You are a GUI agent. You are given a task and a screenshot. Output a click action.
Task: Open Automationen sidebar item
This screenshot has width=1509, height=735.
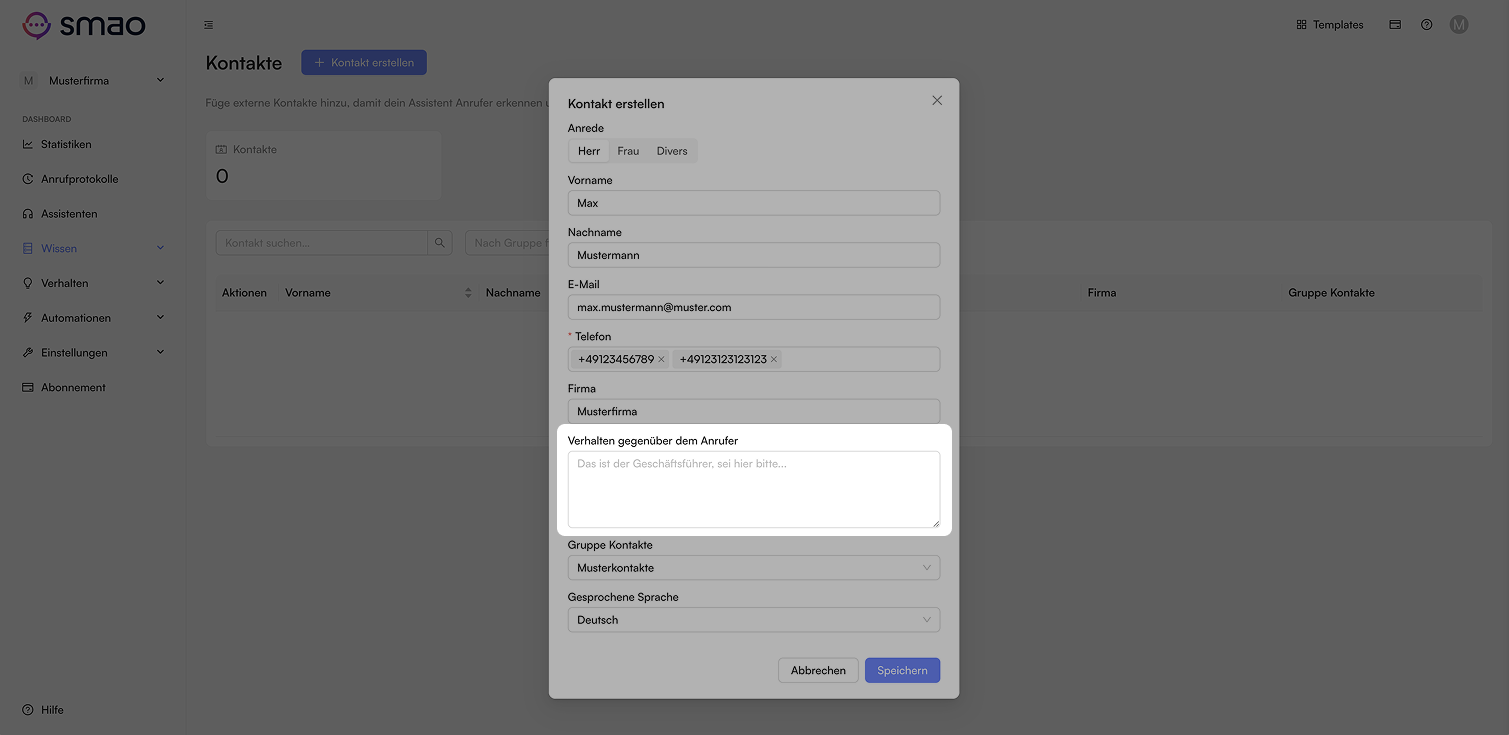[76, 318]
